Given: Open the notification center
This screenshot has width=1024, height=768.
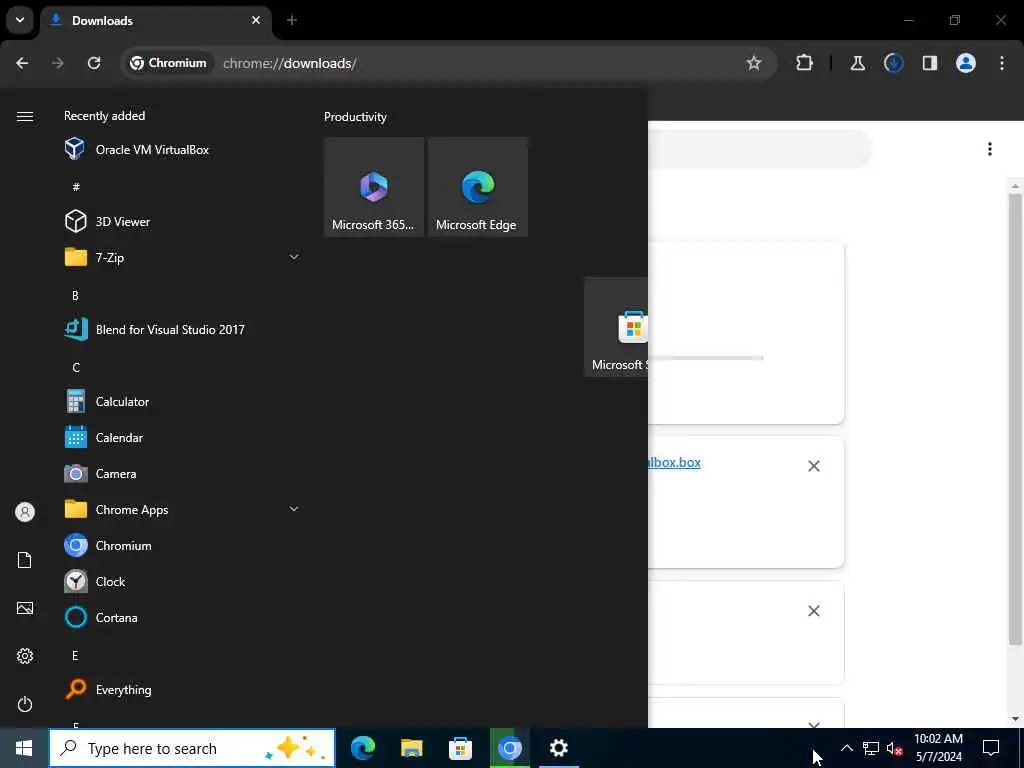Looking at the screenshot, I should (x=991, y=748).
